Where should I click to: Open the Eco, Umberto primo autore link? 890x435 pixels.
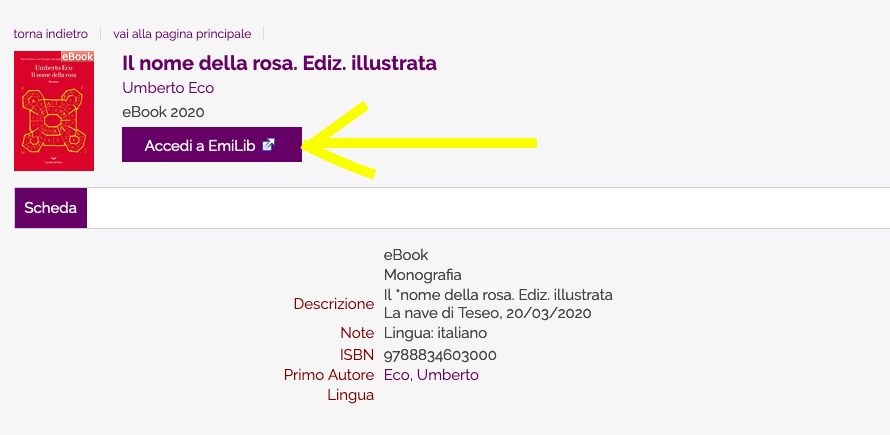click(431, 375)
